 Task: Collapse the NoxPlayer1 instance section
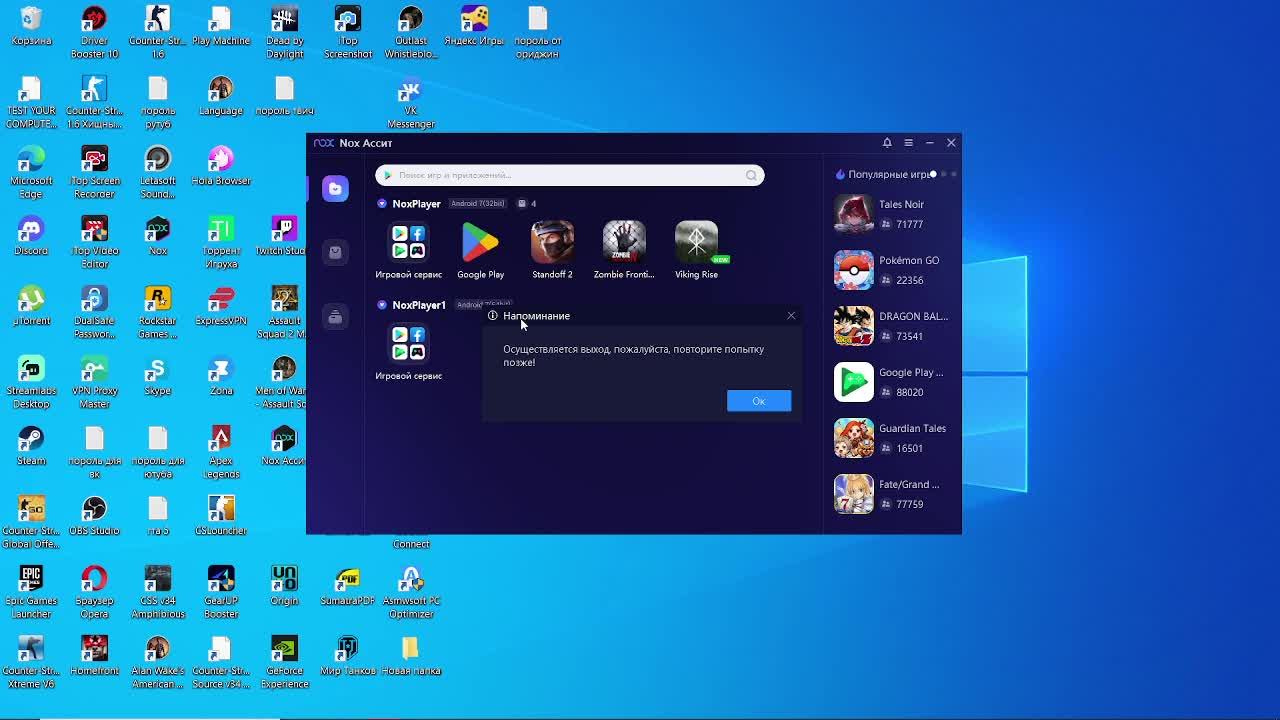[x=382, y=305]
